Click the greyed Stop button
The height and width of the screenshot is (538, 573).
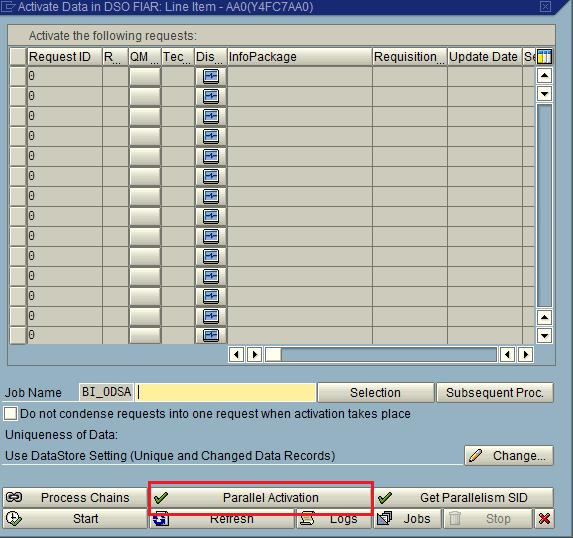tap(488, 519)
